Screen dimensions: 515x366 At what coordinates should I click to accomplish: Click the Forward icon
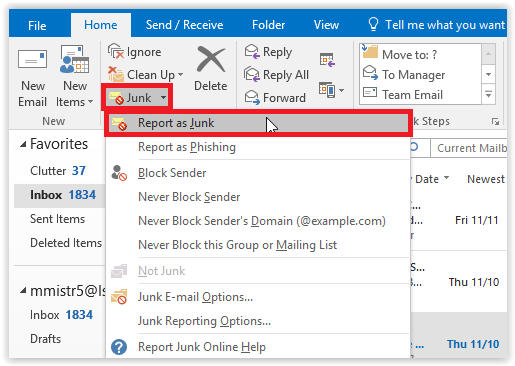coord(252,97)
